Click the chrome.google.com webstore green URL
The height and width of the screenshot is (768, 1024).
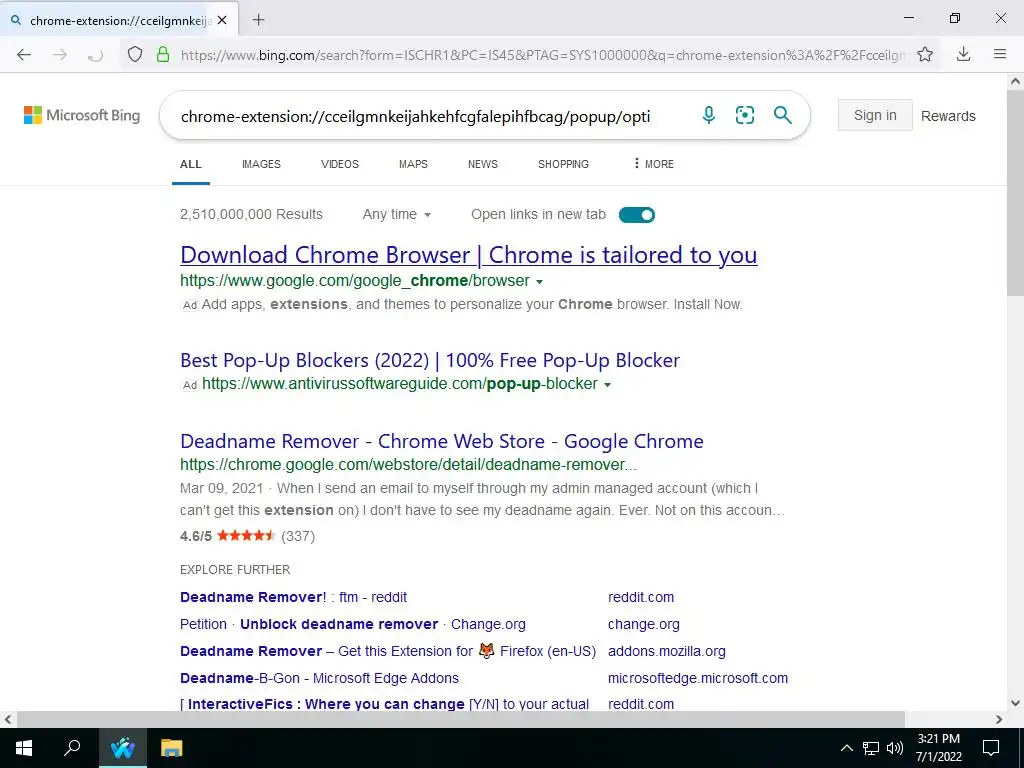click(408, 465)
